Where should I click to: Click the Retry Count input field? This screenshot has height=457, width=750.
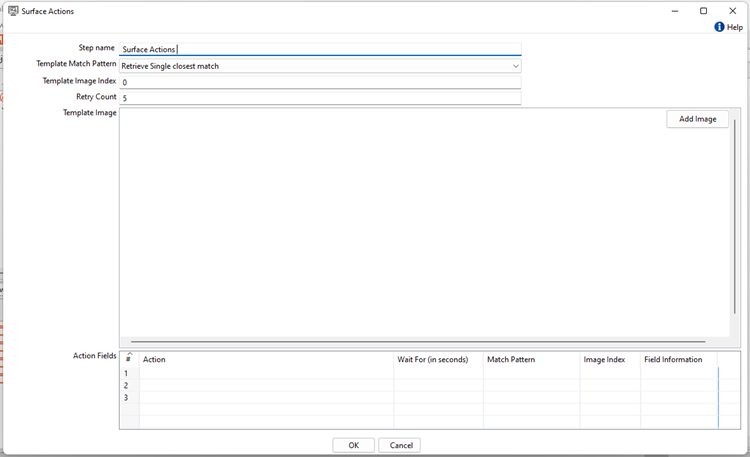coord(320,98)
